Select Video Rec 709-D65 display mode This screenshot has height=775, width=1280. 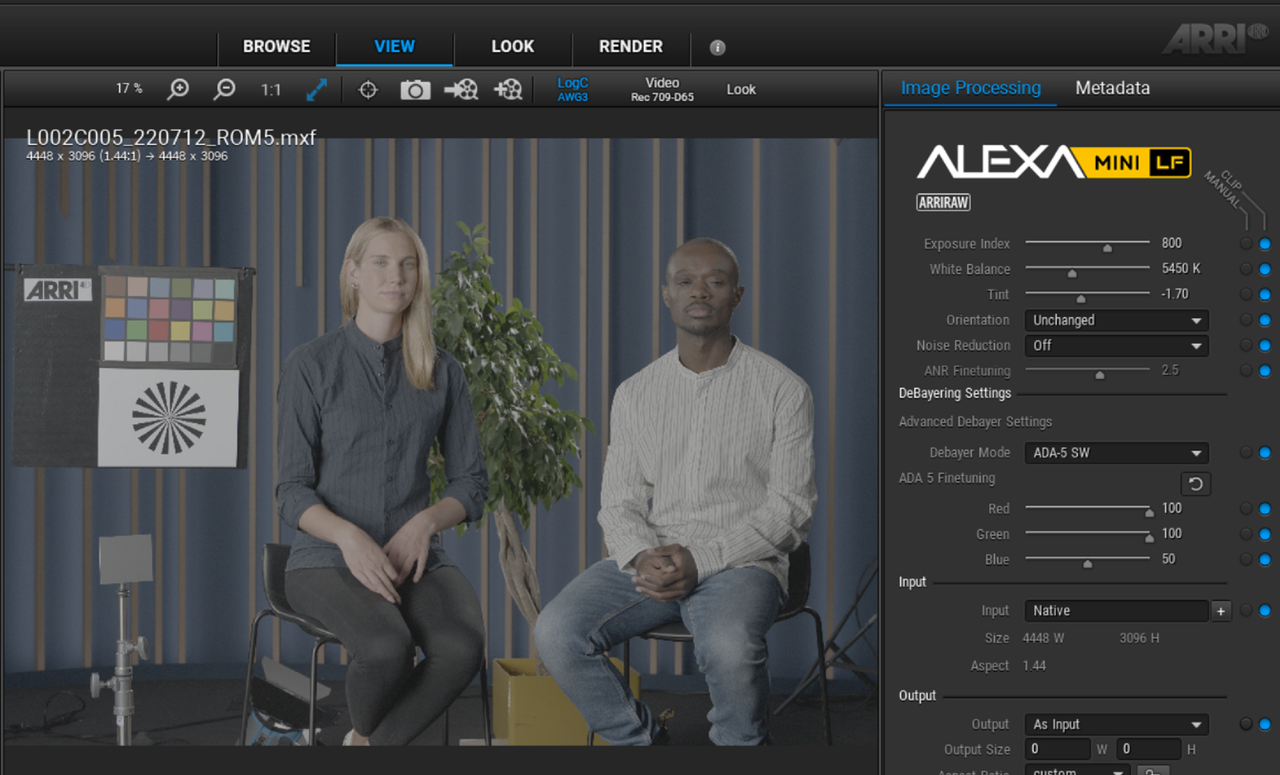[662, 90]
